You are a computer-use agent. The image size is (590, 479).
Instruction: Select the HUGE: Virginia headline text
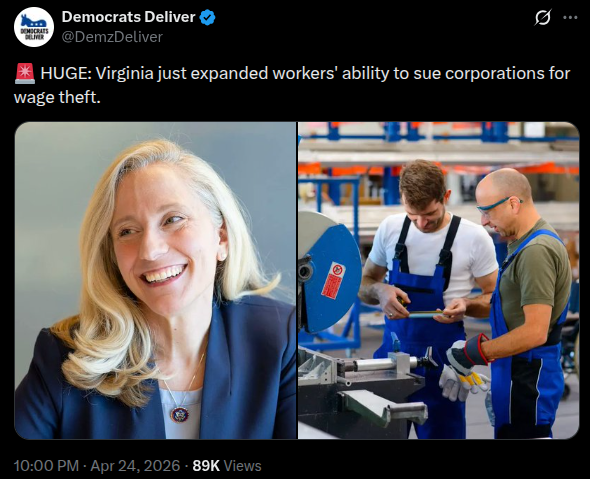pyautogui.click(x=305, y=73)
